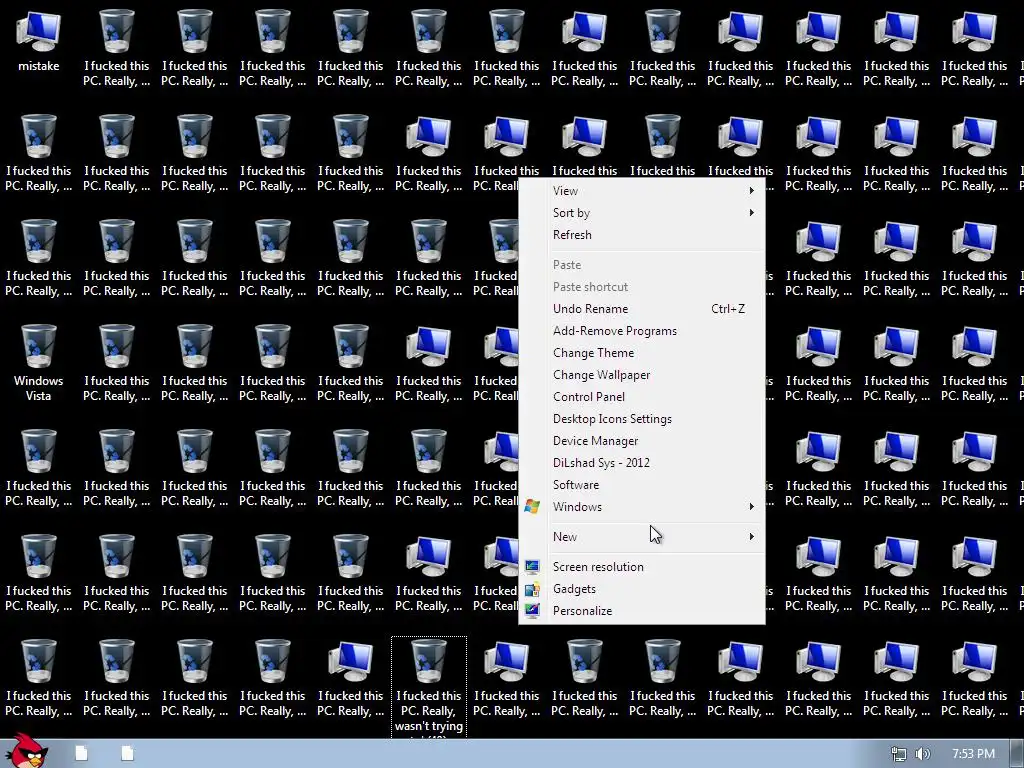Open the 7:53 PM clock
Viewport: 1024px width, 768px height.
coord(973,754)
